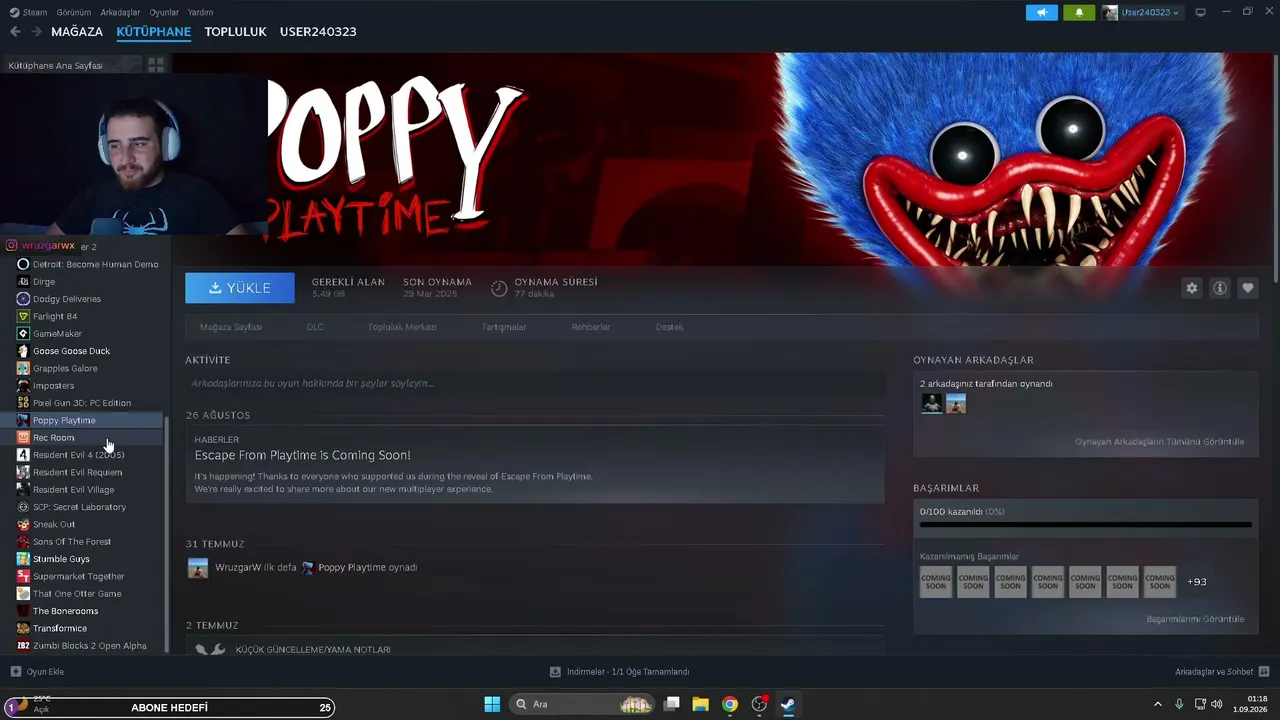Go to the TOPLULUK section

[x=235, y=32]
